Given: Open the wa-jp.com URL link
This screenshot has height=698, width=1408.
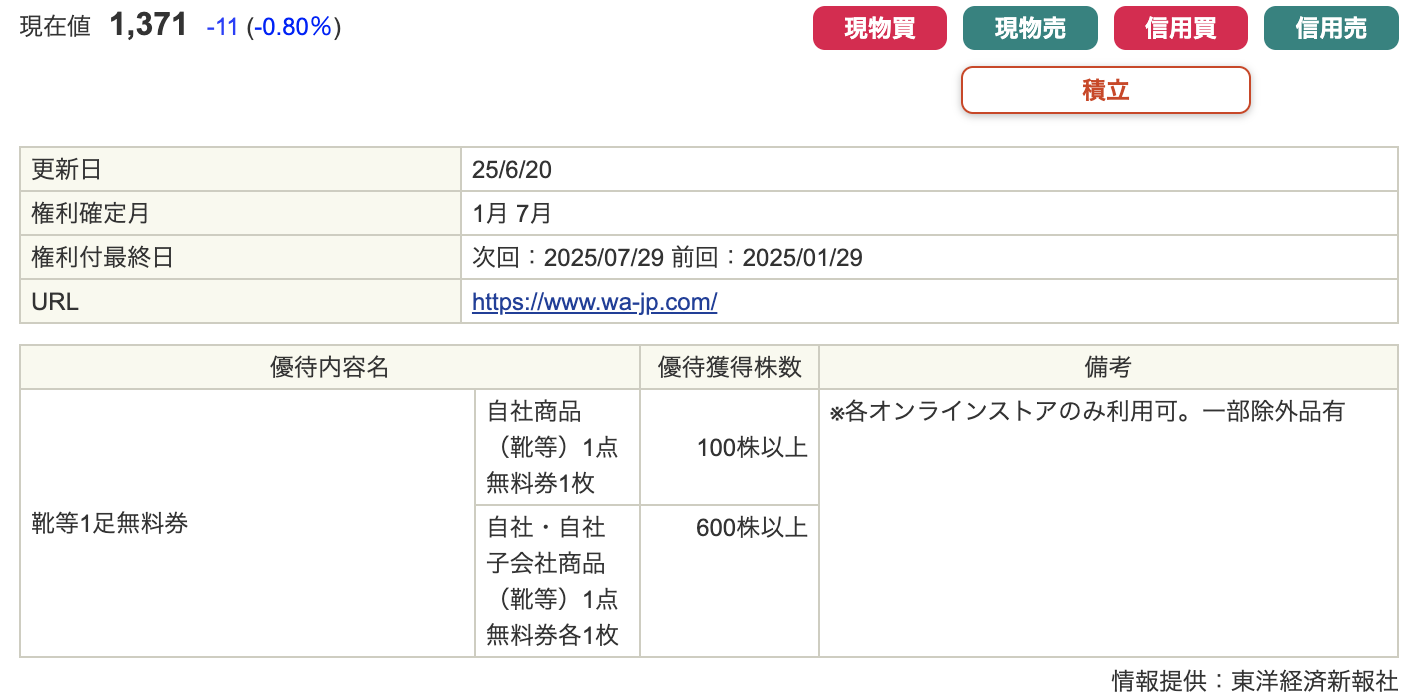Looking at the screenshot, I should tap(594, 302).
